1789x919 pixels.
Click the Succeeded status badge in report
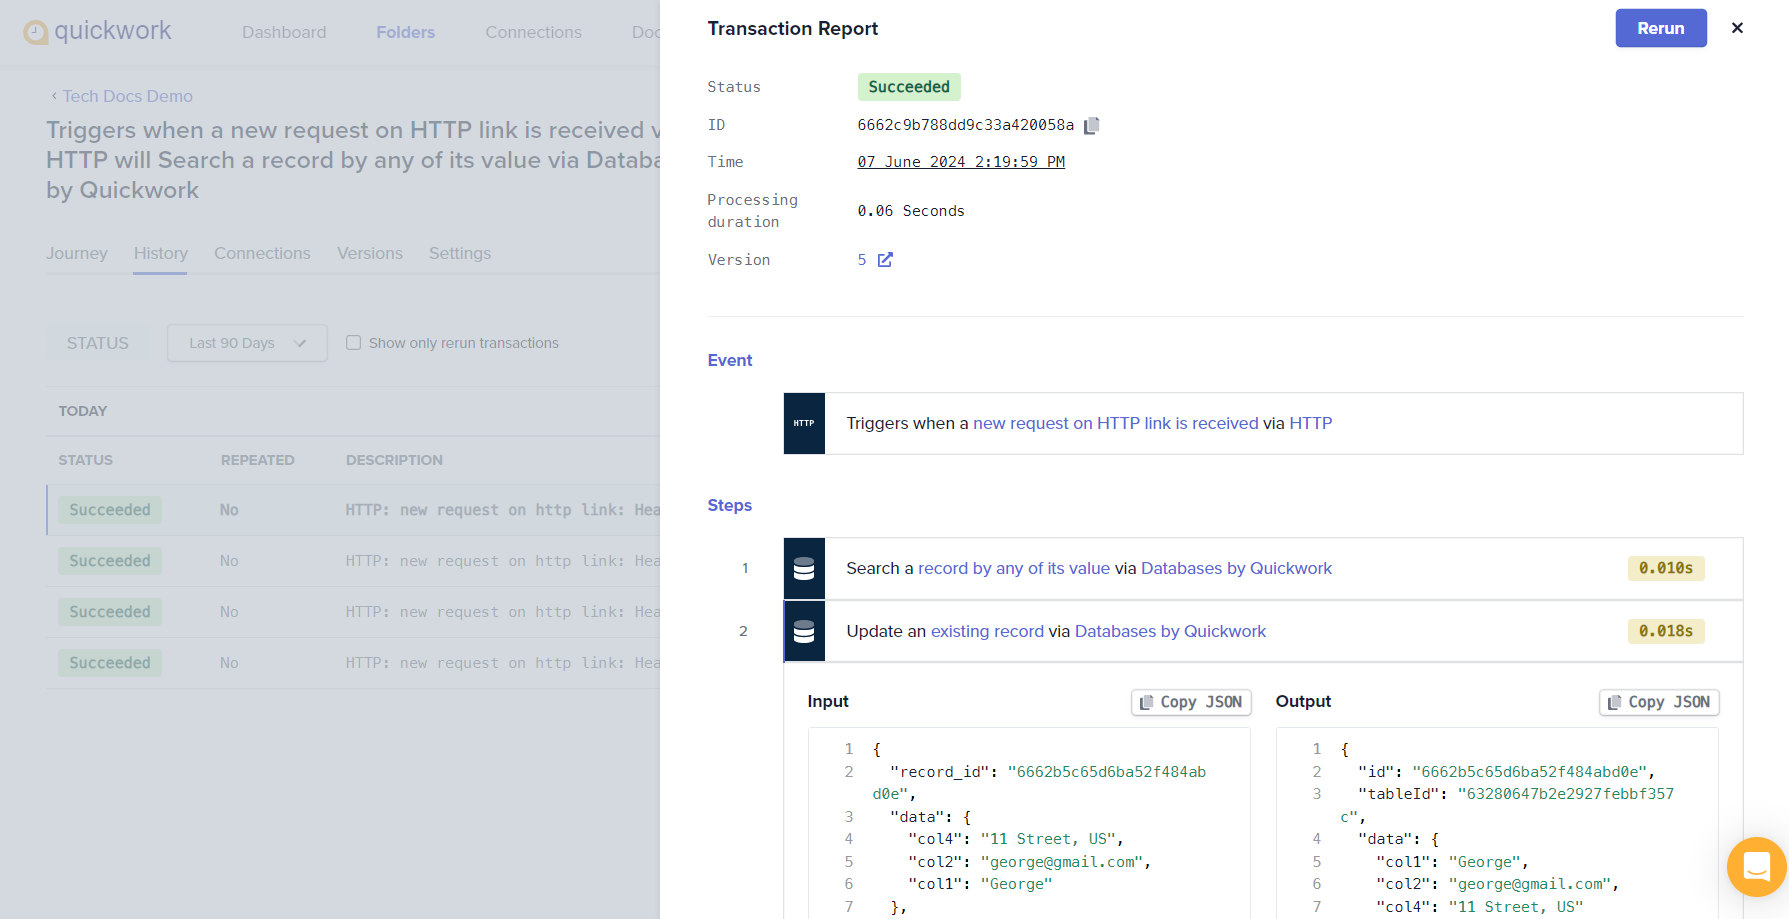point(909,87)
